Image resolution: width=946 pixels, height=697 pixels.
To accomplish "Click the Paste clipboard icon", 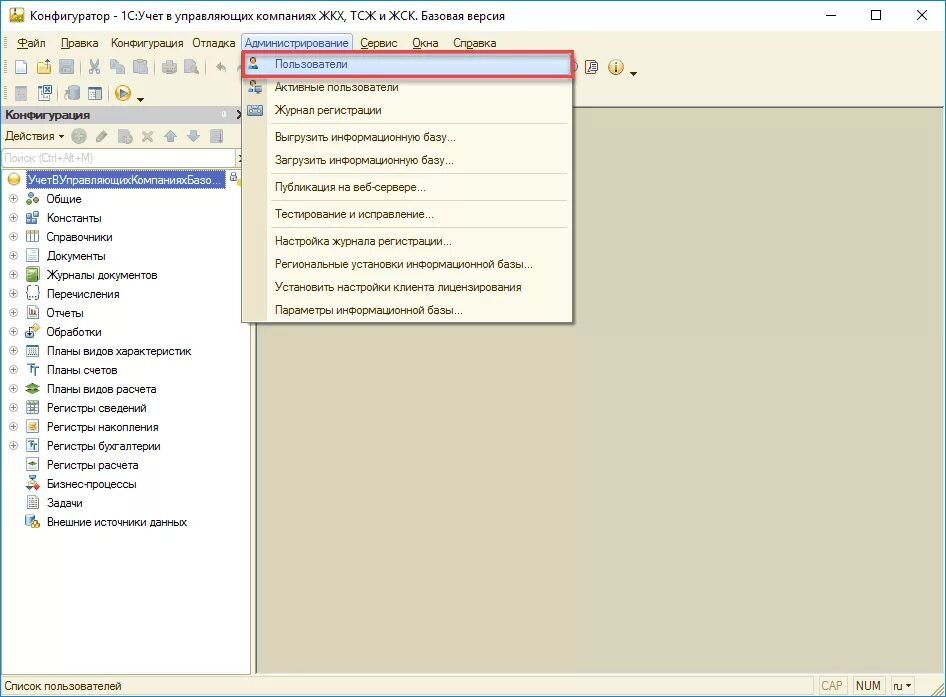I will click(140, 67).
